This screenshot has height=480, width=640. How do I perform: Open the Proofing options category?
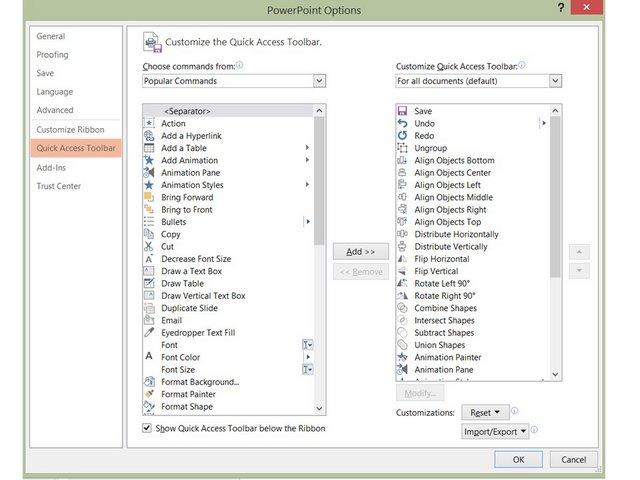tap(52, 55)
